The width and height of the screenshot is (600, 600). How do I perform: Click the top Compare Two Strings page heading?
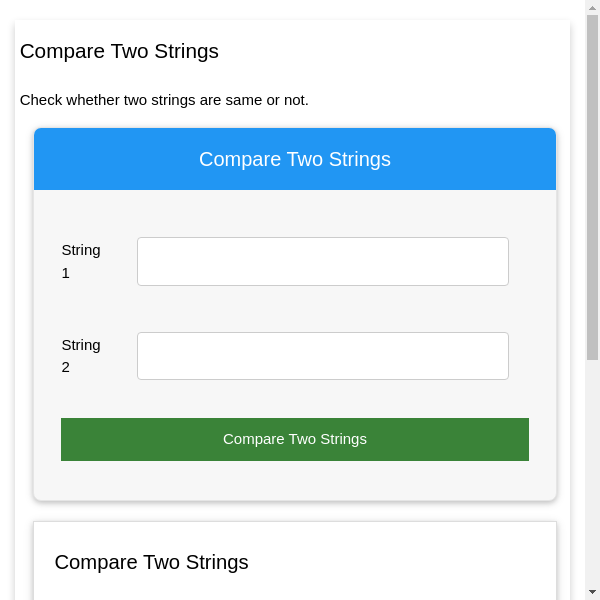(119, 51)
